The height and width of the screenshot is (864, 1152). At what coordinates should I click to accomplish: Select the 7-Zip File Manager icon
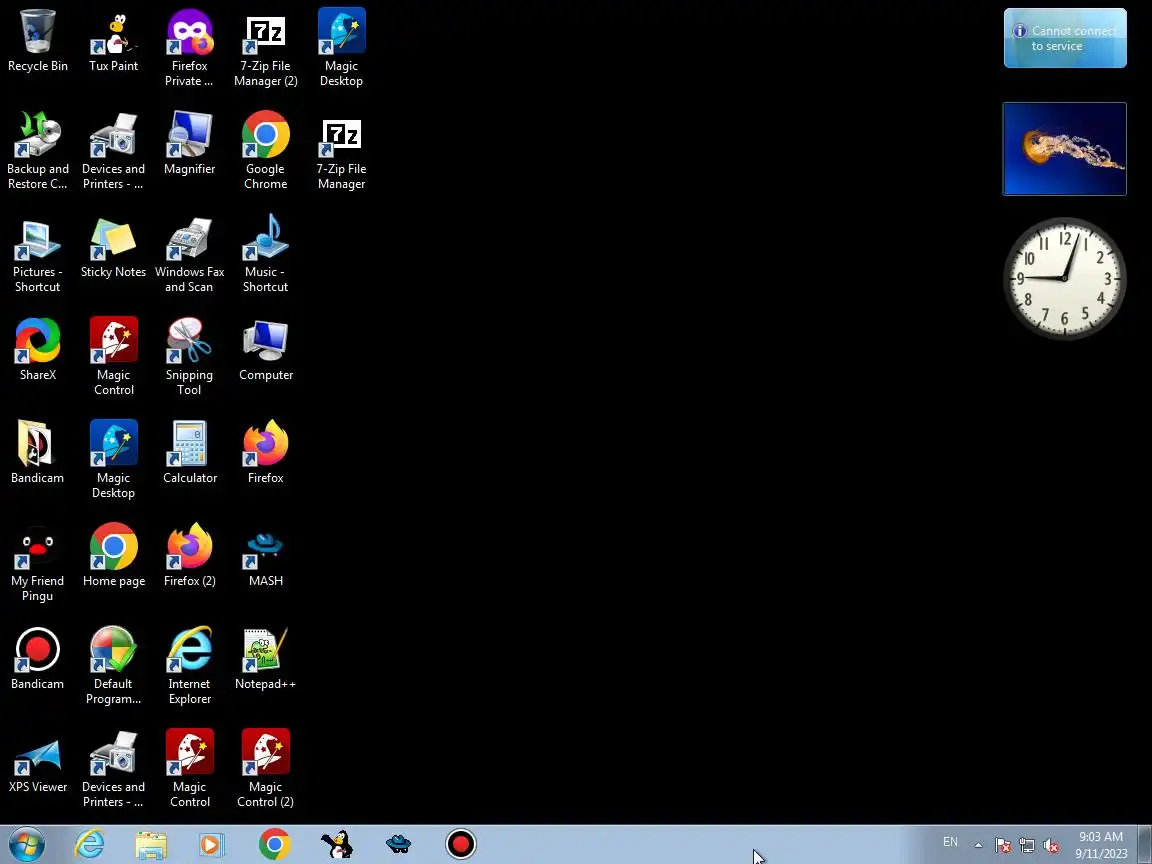pos(342,151)
